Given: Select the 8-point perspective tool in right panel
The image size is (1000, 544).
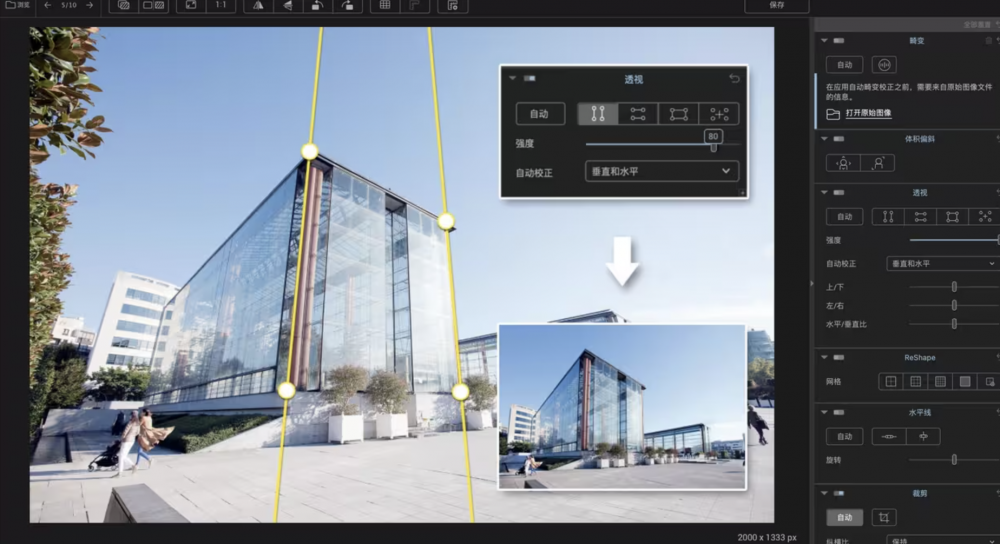Looking at the screenshot, I should (985, 217).
